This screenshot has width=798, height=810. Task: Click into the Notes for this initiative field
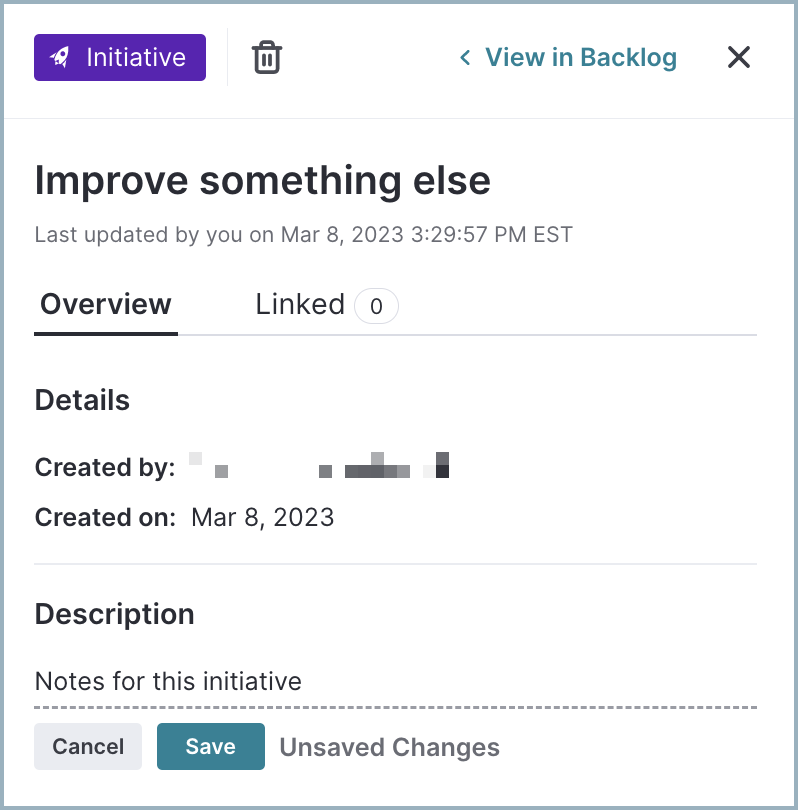(395, 681)
